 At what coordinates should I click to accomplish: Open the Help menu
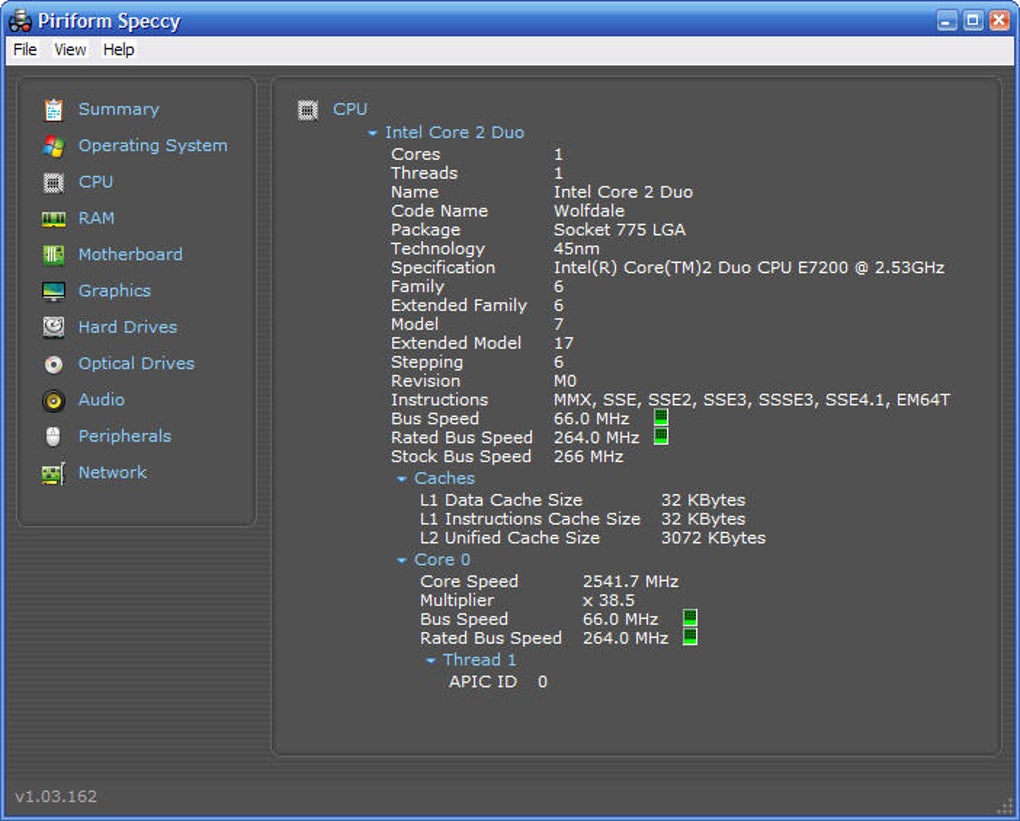[118, 50]
